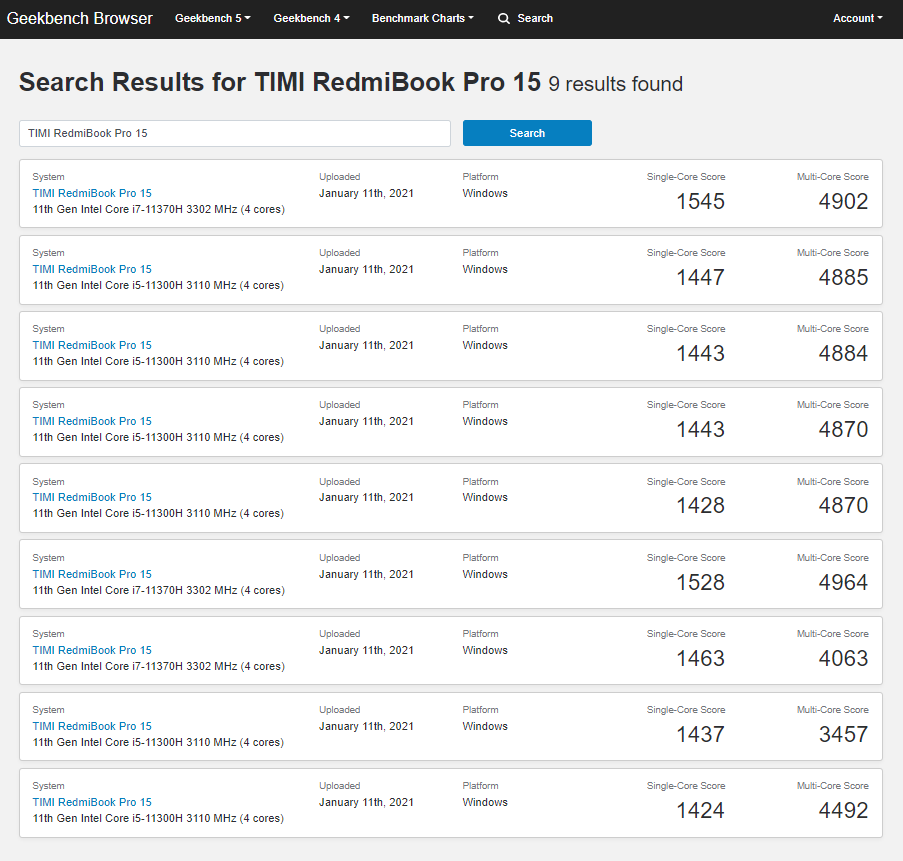The height and width of the screenshot is (861, 903).
Task: Click i7-11370H CPU text in the 4063 row
Action: (158, 666)
